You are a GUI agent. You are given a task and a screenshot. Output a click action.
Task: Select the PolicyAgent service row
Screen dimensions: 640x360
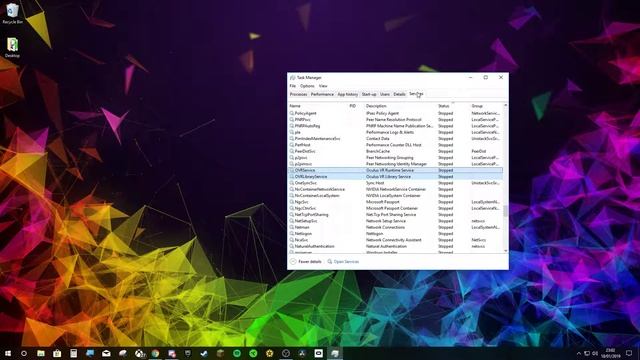coord(396,113)
